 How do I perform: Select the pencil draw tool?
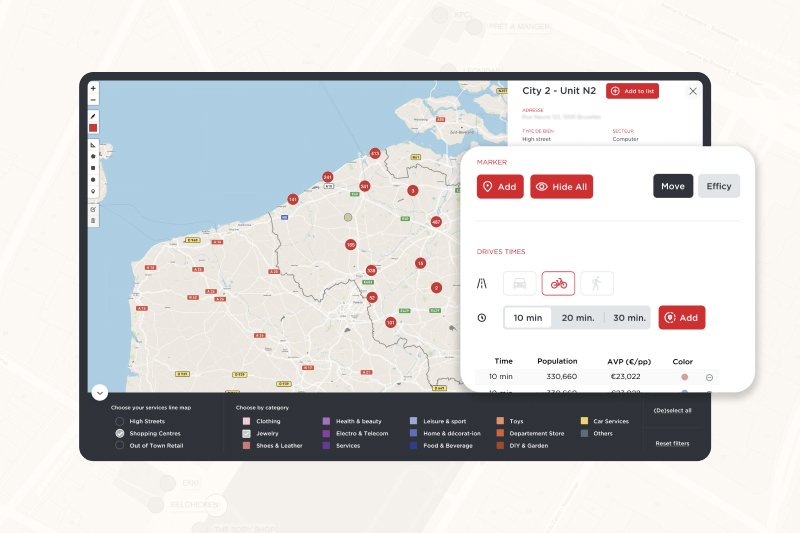93,116
